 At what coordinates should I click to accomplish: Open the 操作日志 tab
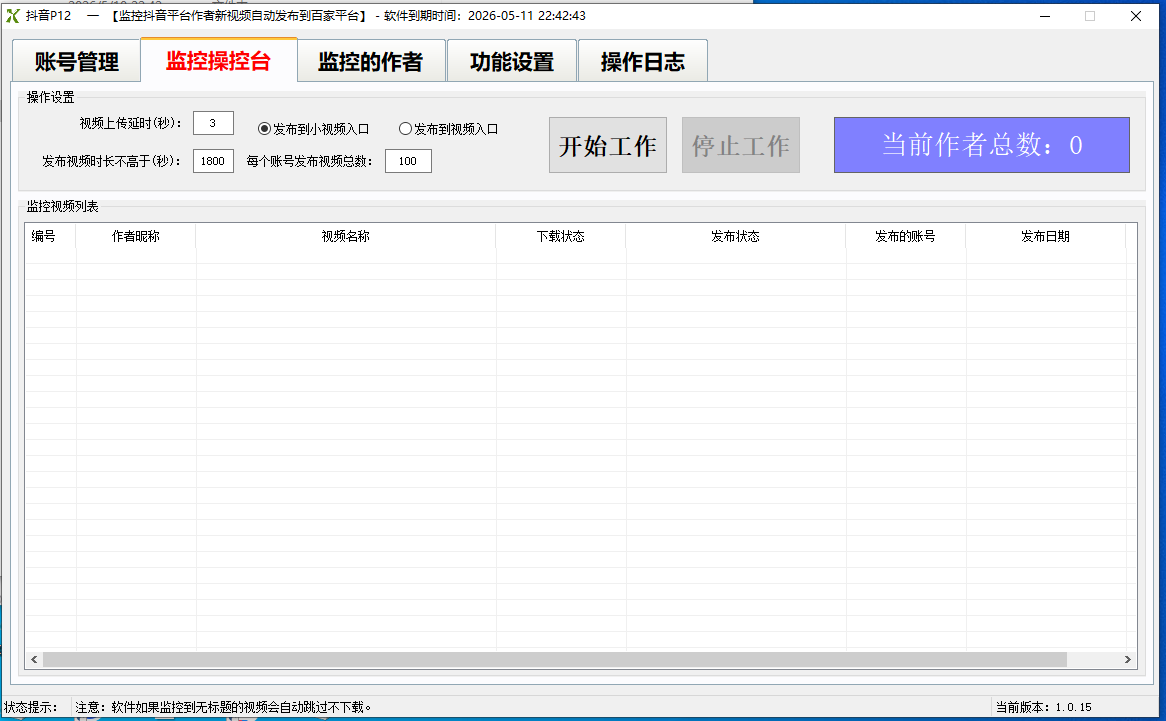click(642, 61)
